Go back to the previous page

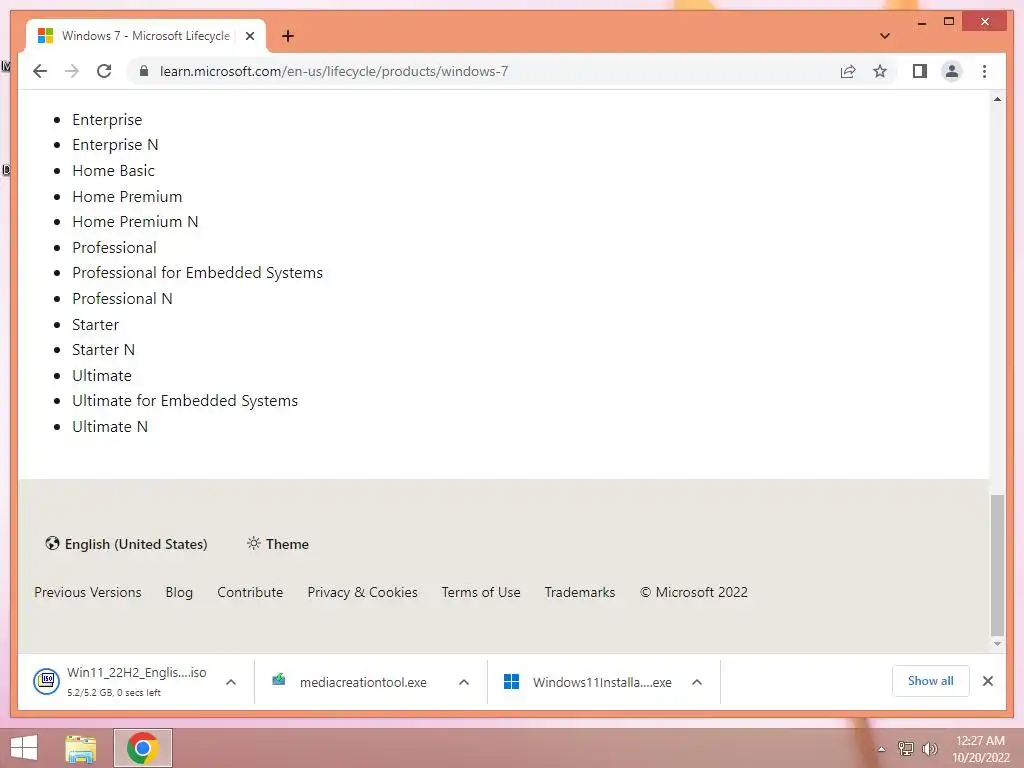(40, 71)
